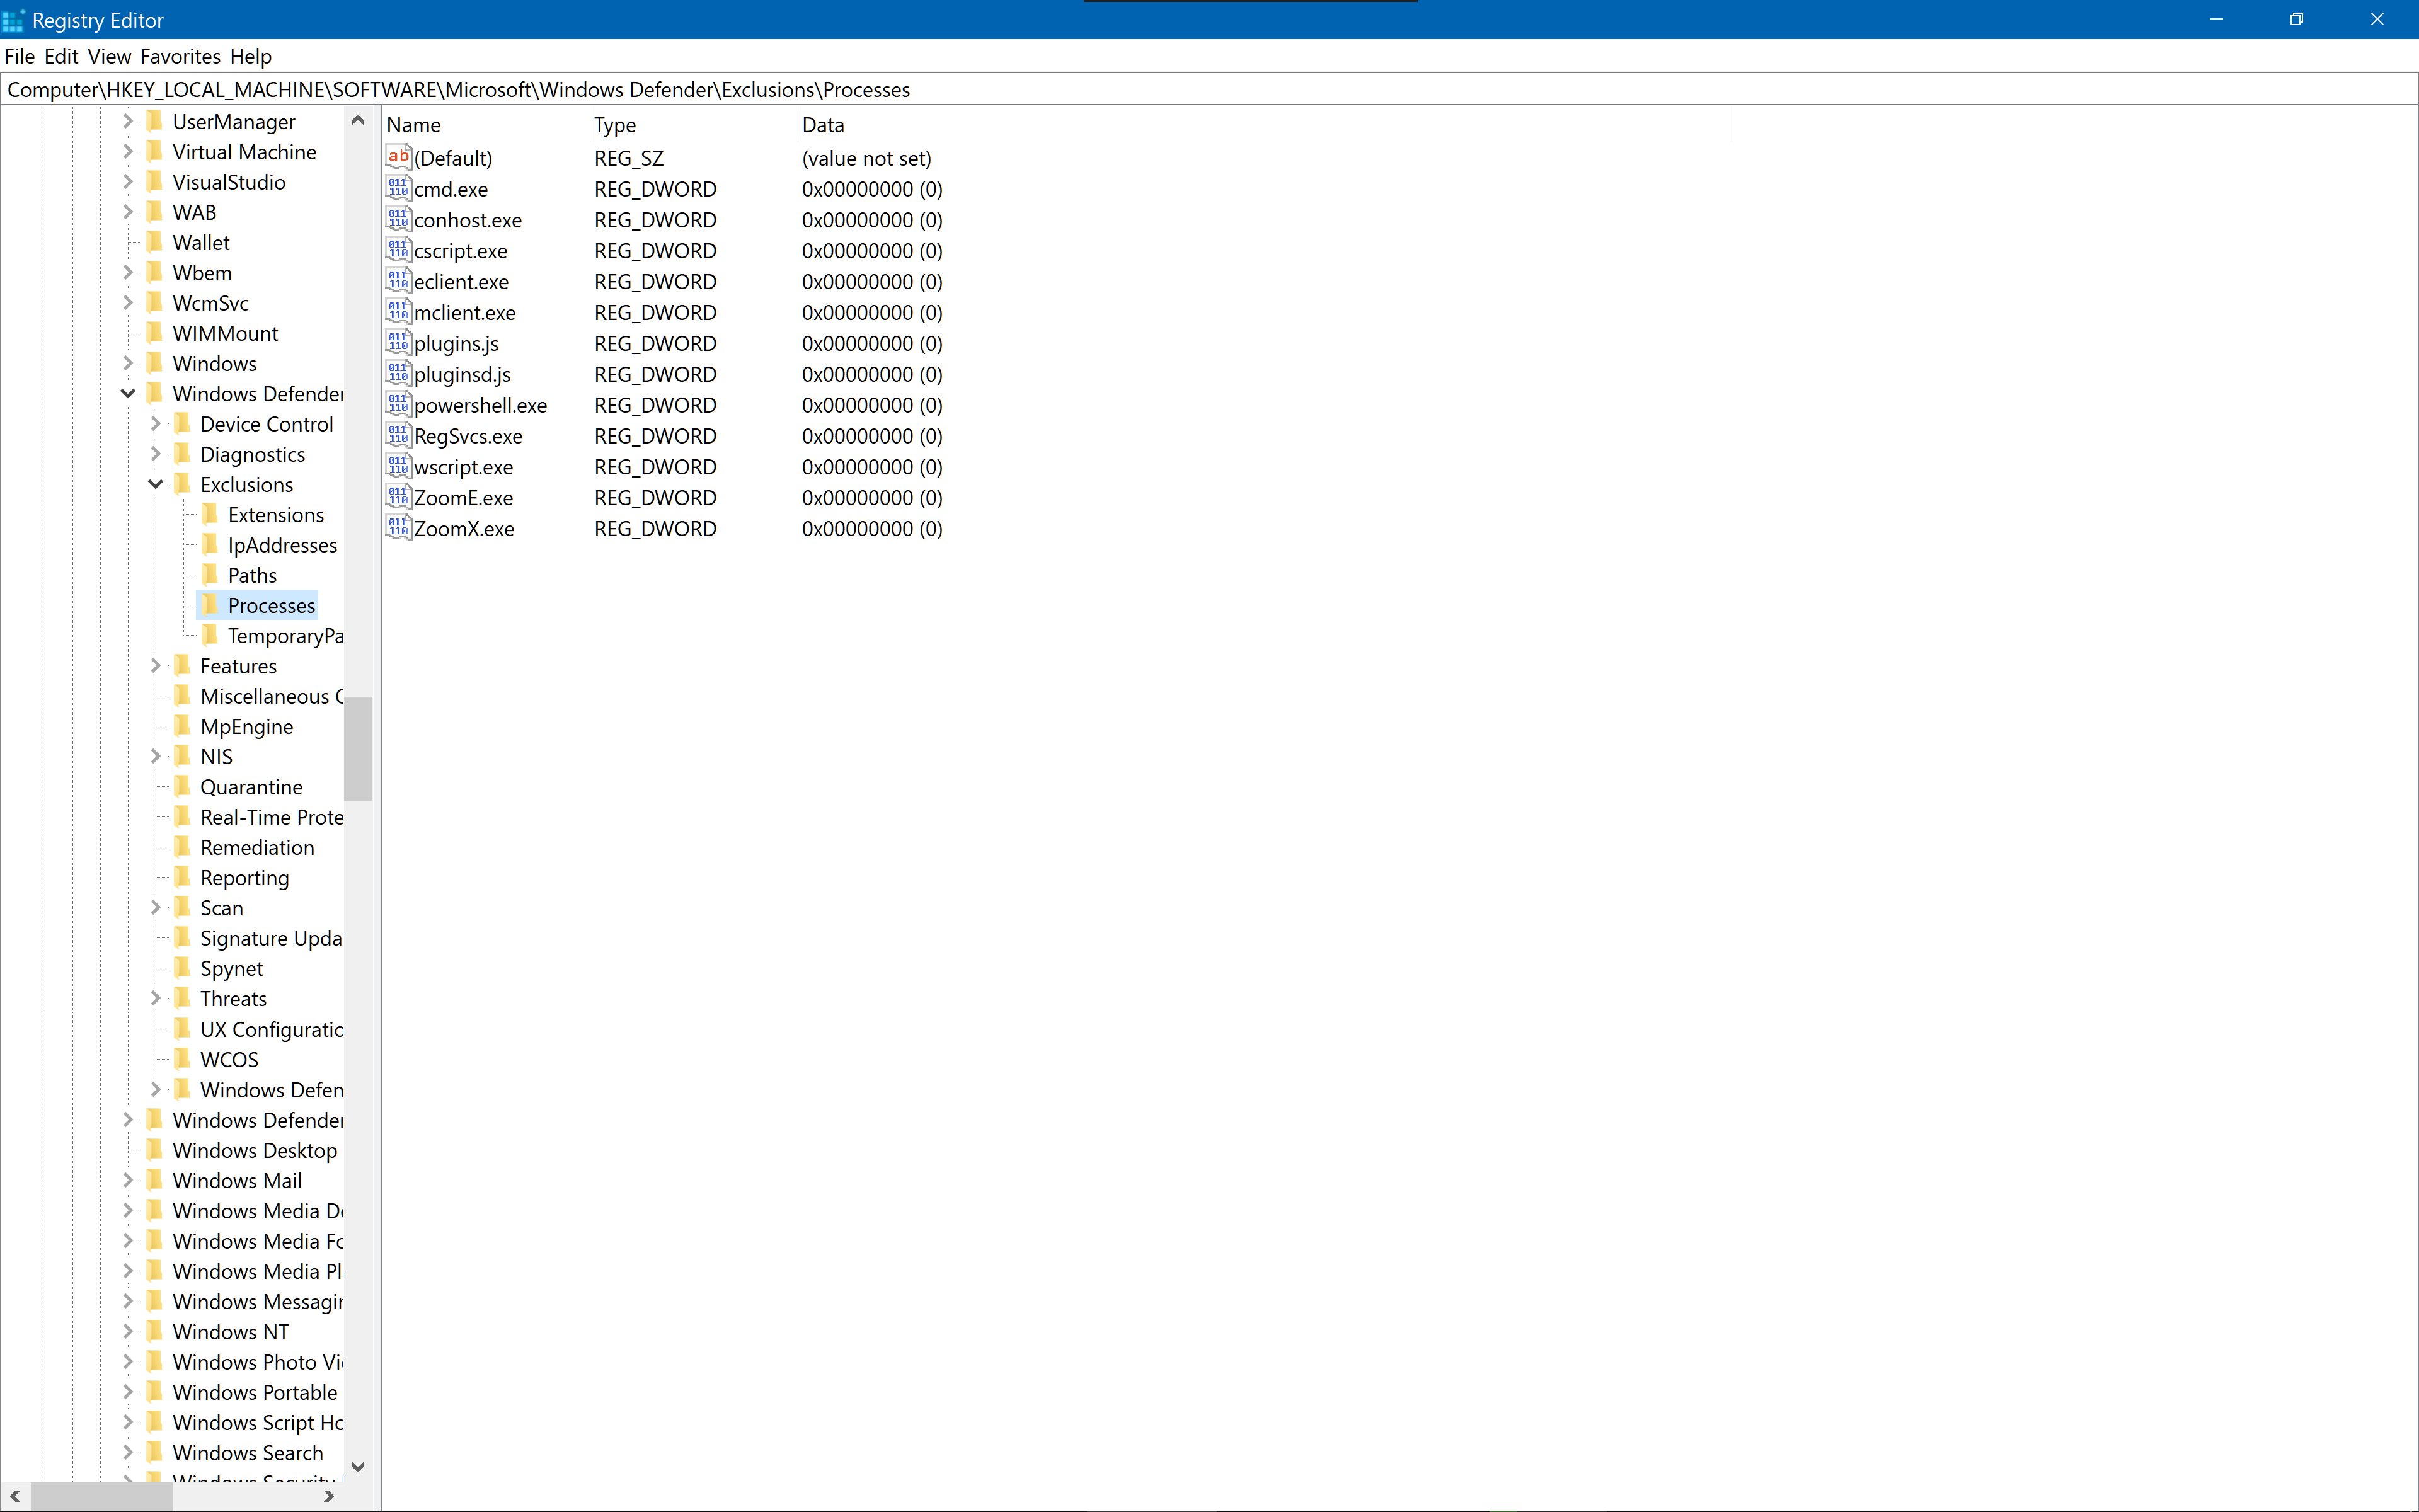Expand the VisualStudio key
2419x1512 pixels.
point(128,182)
